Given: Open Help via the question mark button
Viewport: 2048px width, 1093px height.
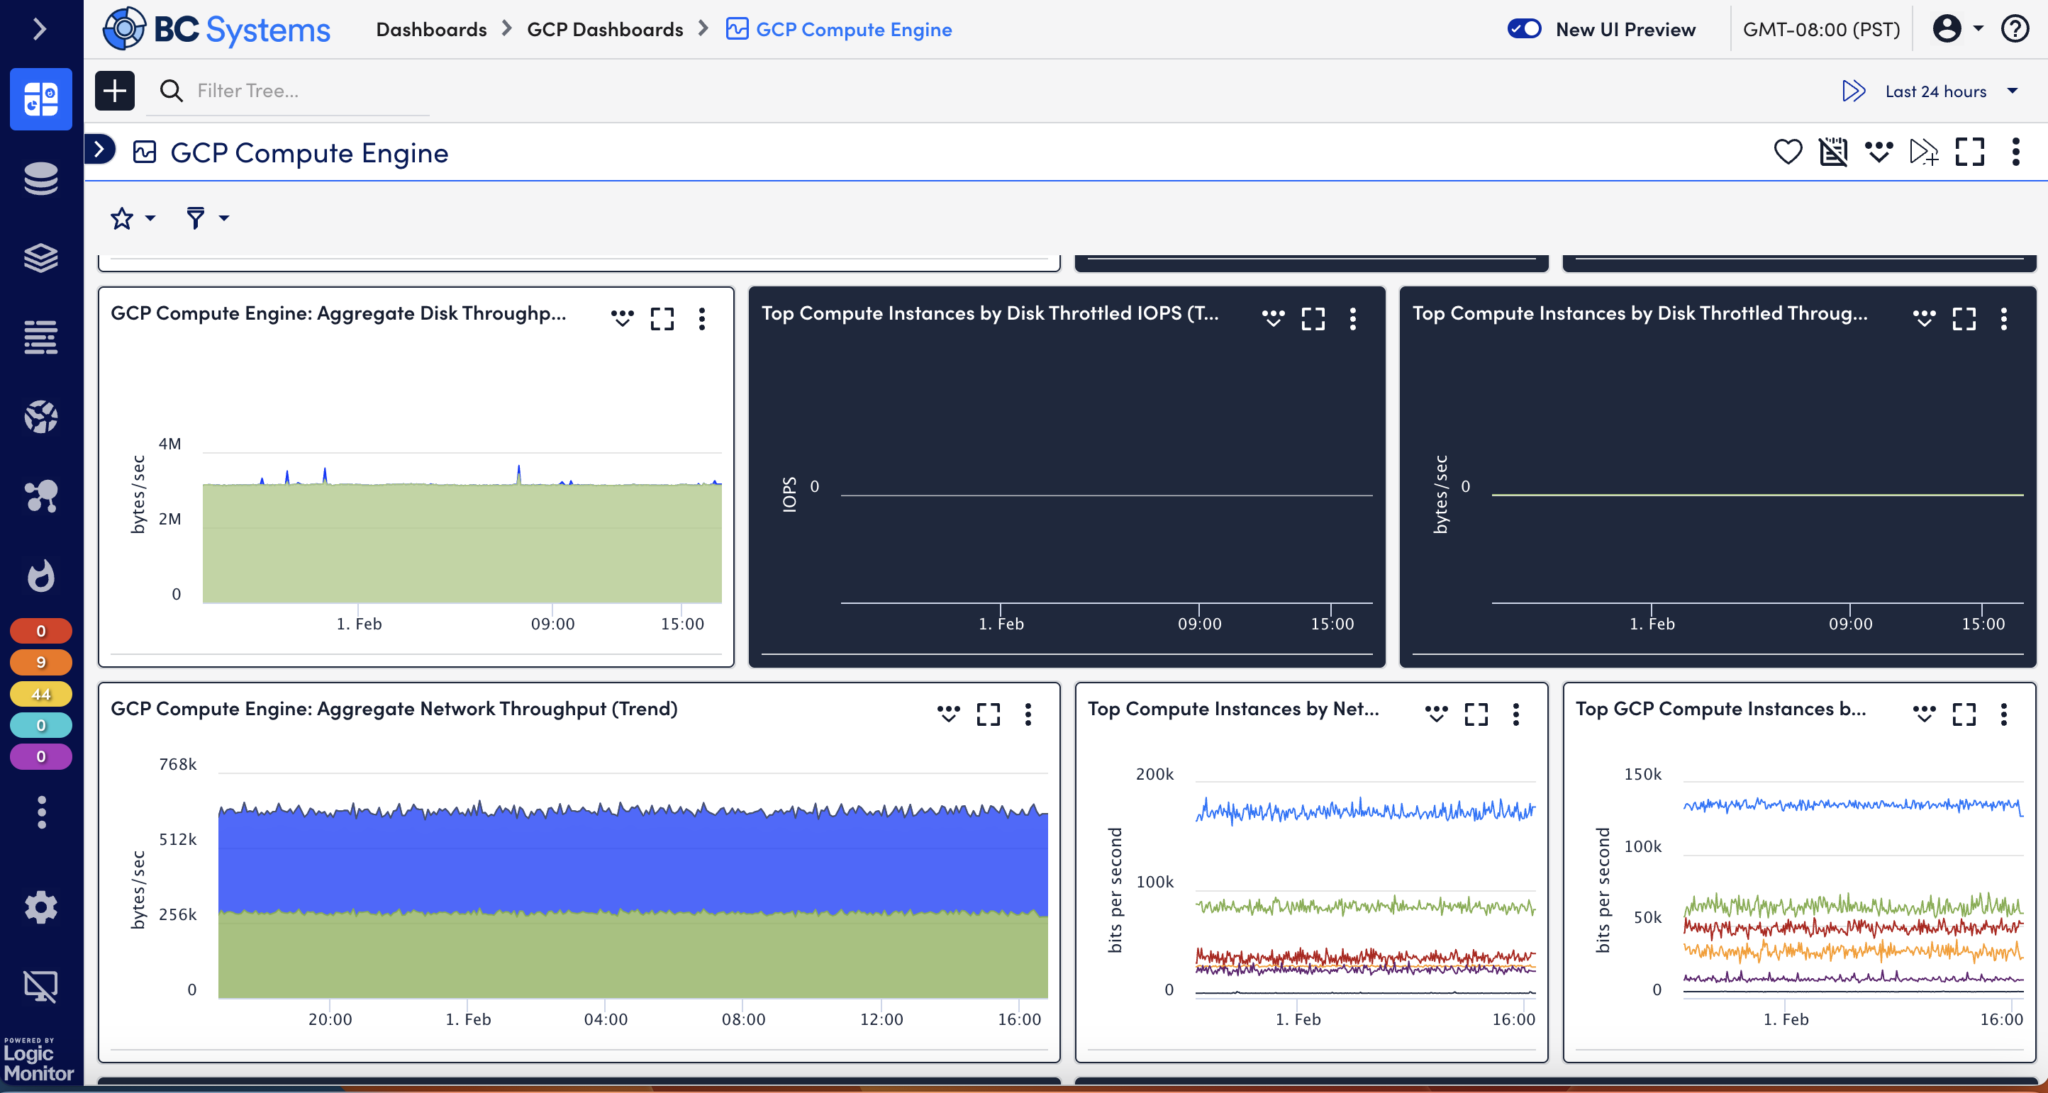Looking at the screenshot, I should [x=2015, y=28].
